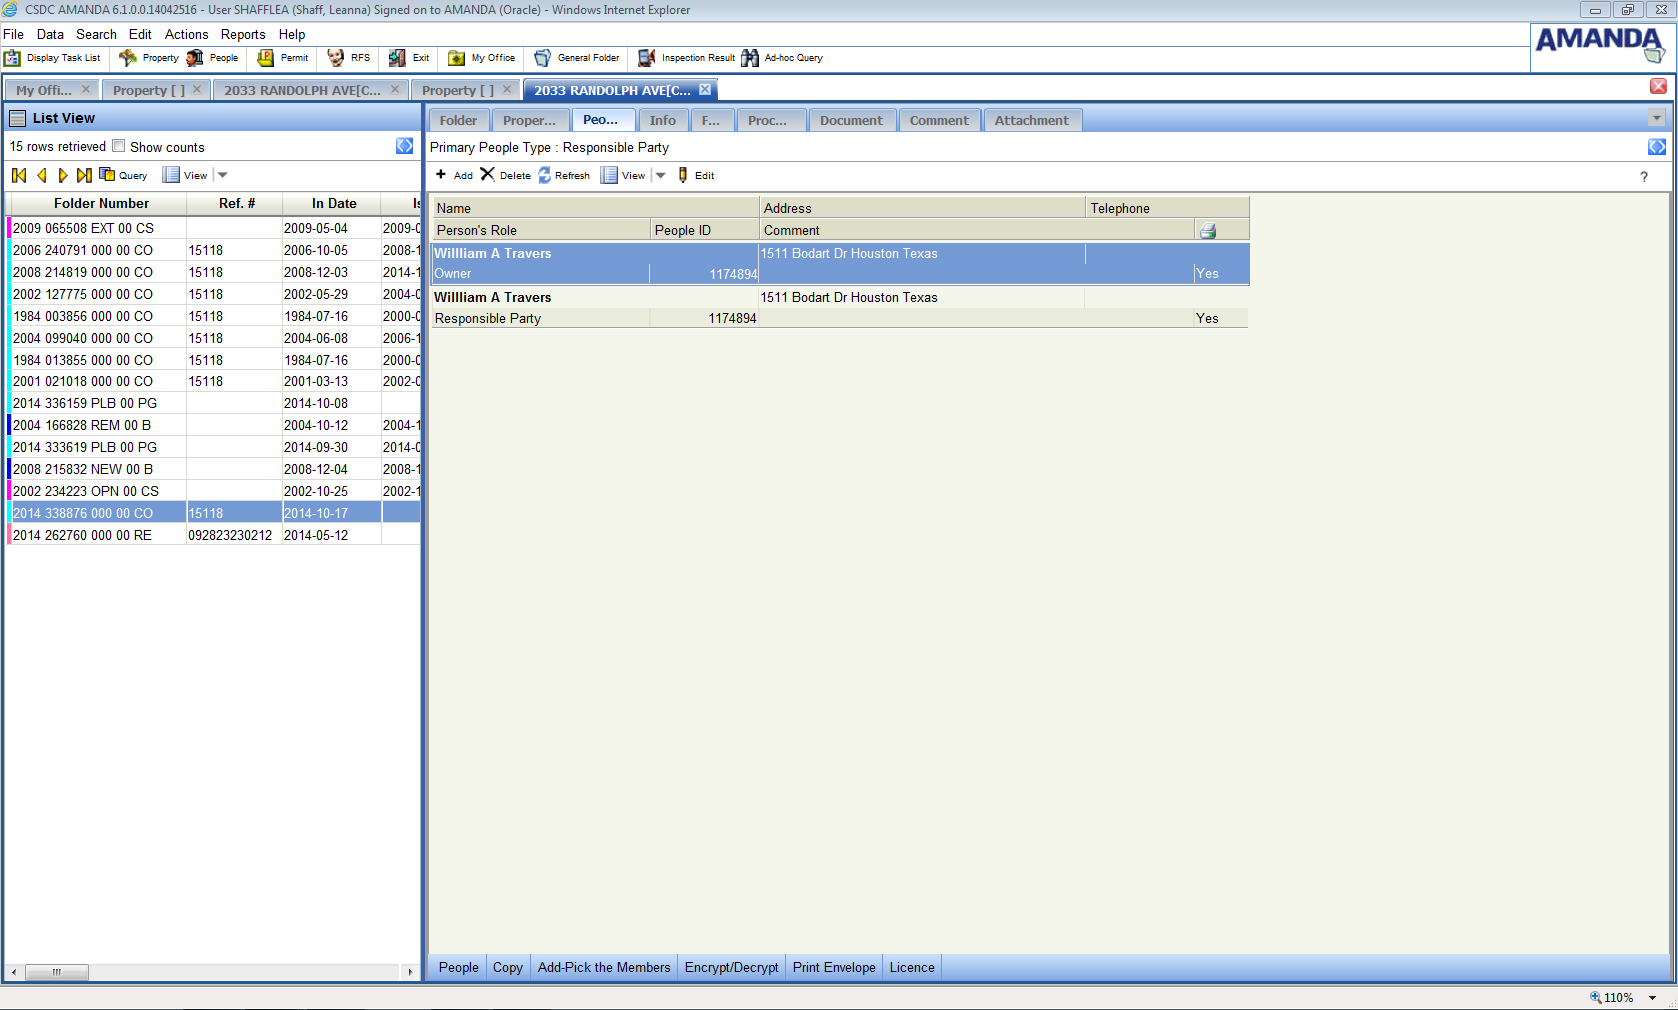Select folder 2014 262760 000 00 RE row
The width and height of the screenshot is (1678, 1010).
click(x=83, y=535)
